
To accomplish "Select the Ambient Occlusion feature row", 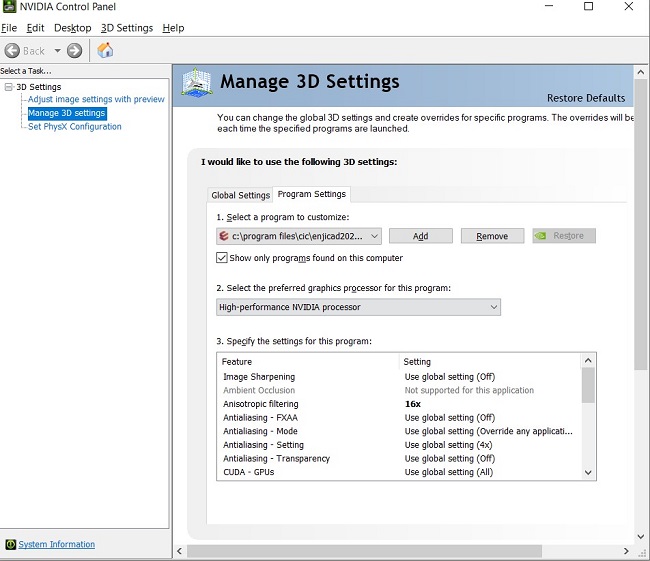I will 398,390.
